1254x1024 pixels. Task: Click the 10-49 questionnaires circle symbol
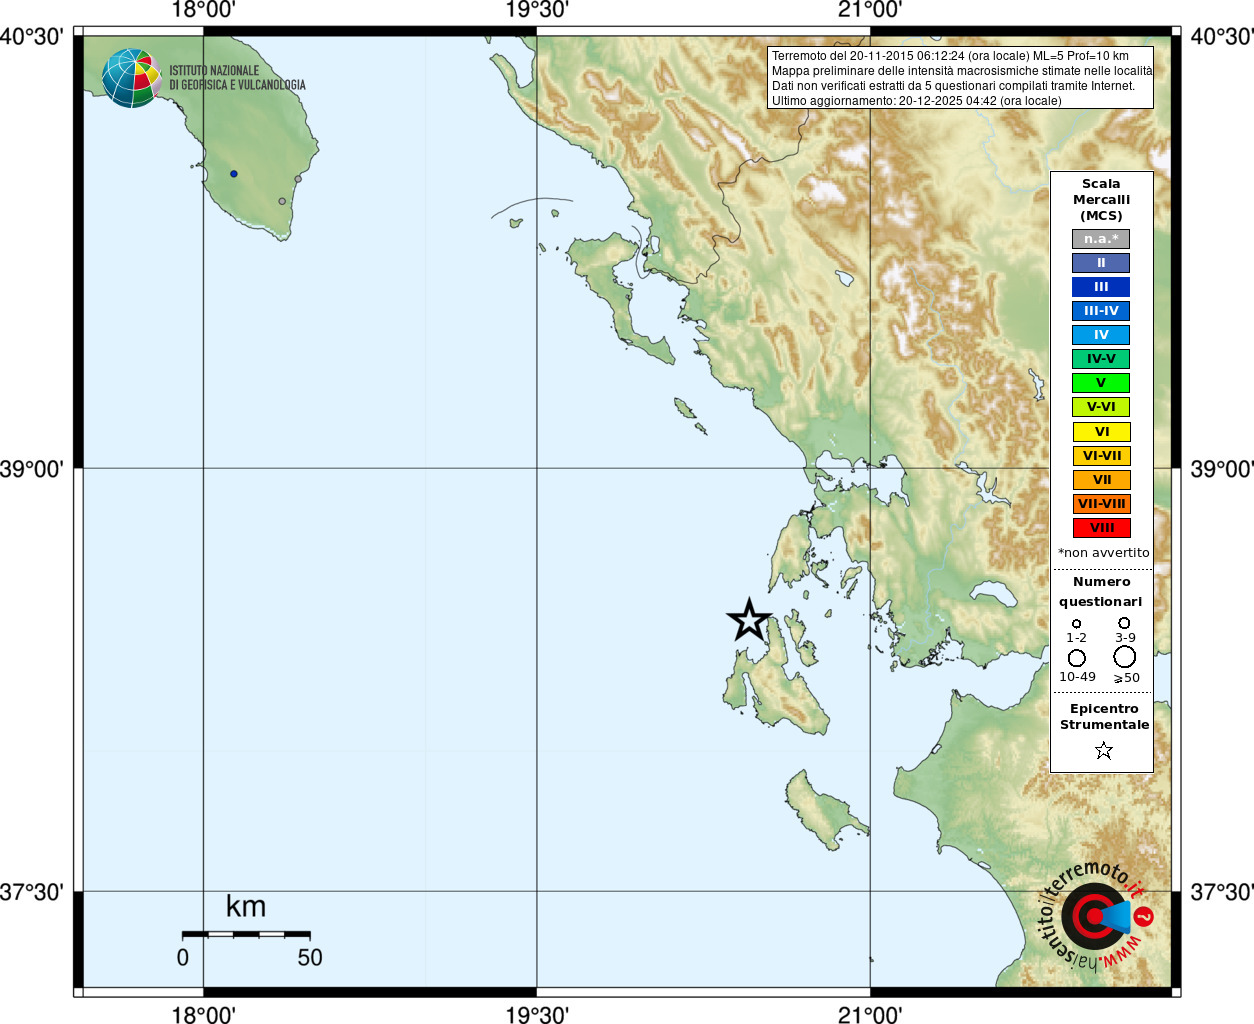click(1077, 658)
